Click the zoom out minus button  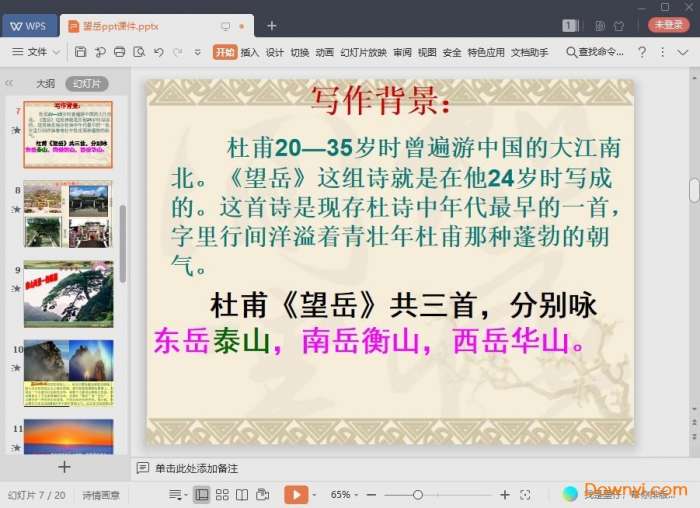(371, 495)
